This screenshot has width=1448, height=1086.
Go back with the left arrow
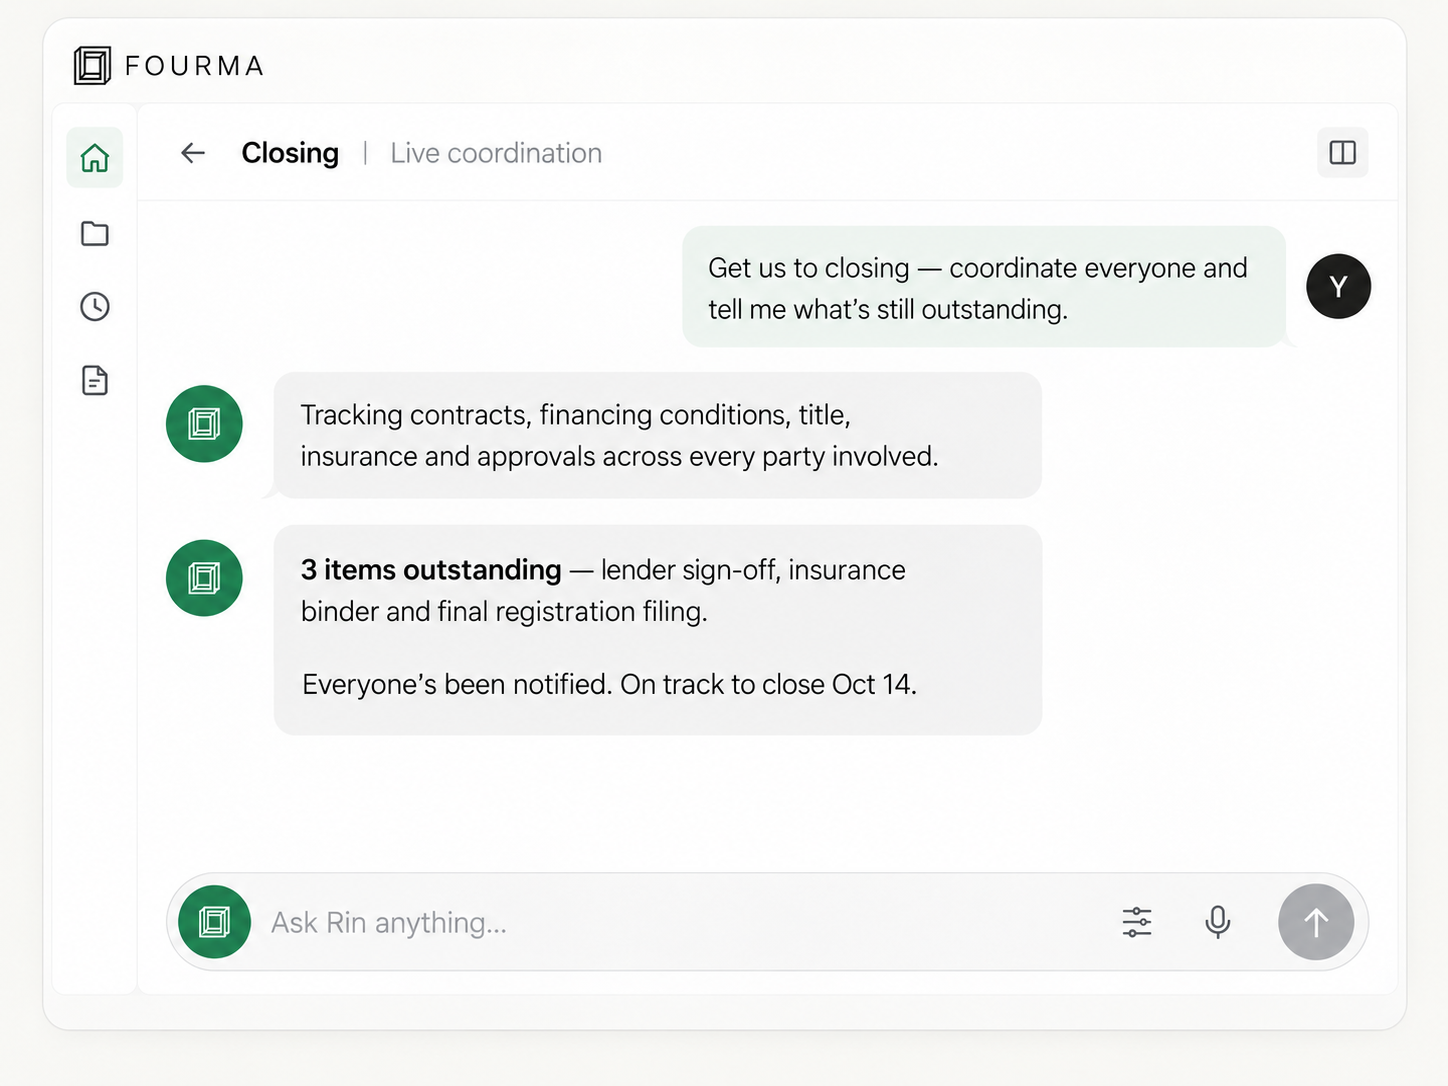(x=193, y=152)
